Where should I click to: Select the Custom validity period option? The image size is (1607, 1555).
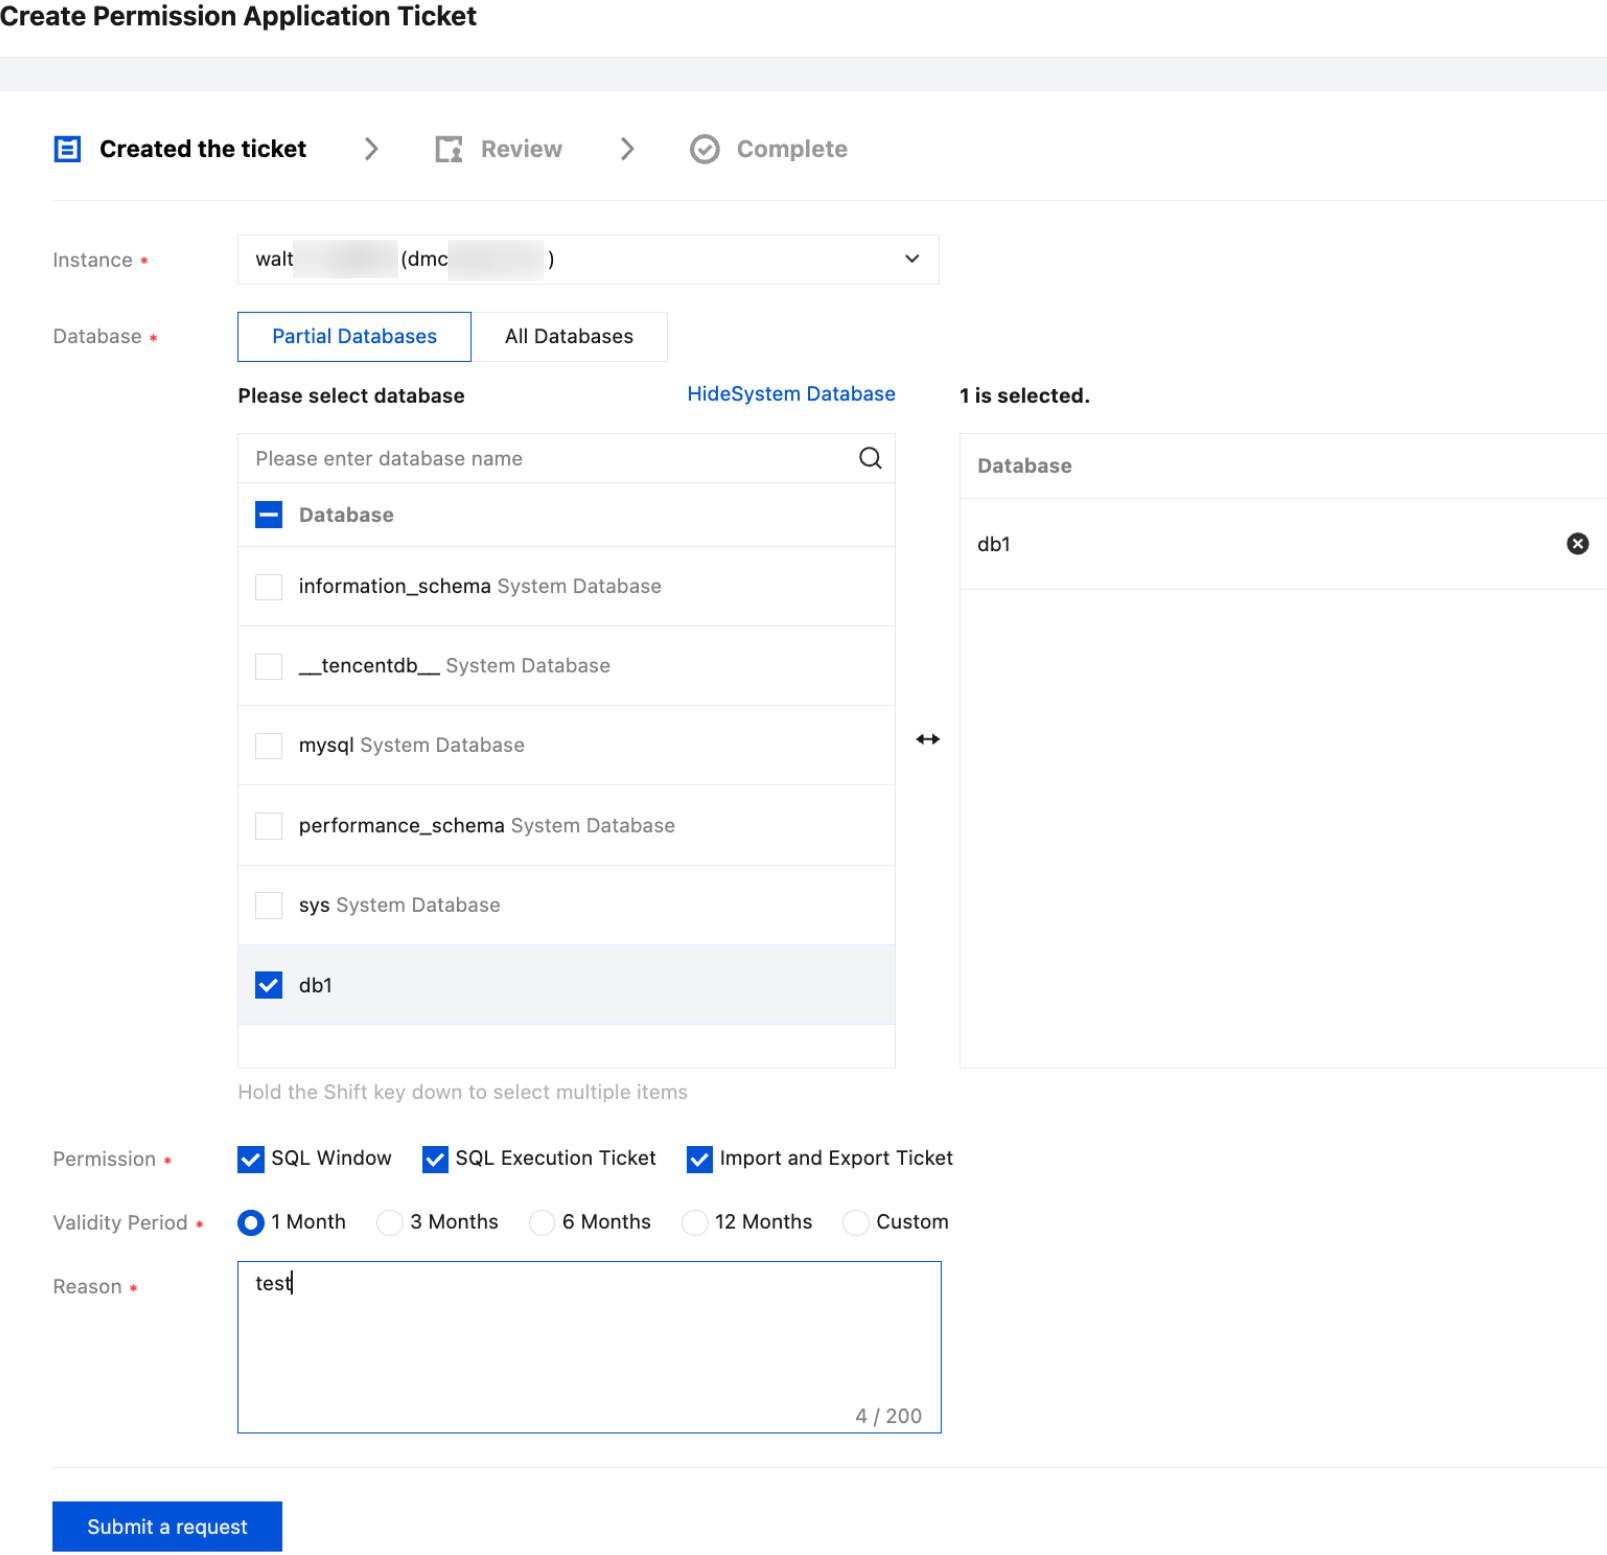[856, 1222]
